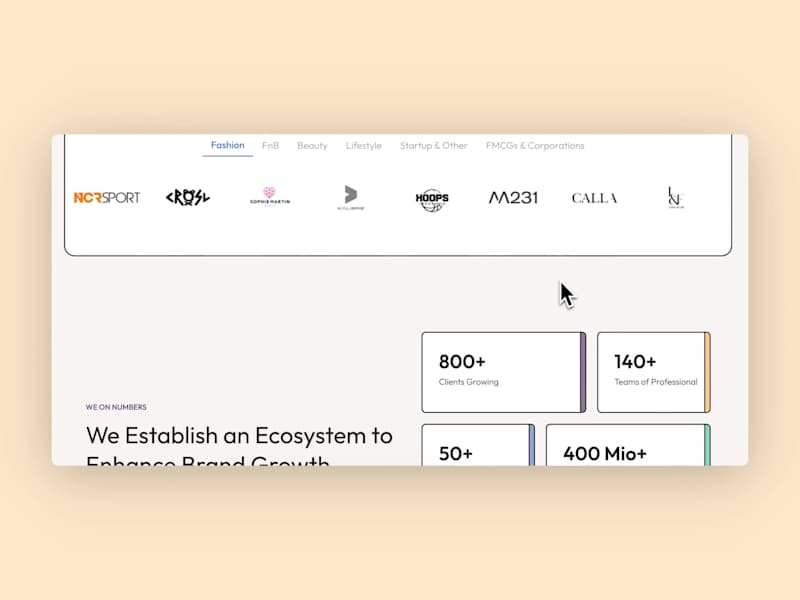Click the Crosl graffiti-style brand logo
This screenshot has height=600, width=800.
click(x=188, y=197)
